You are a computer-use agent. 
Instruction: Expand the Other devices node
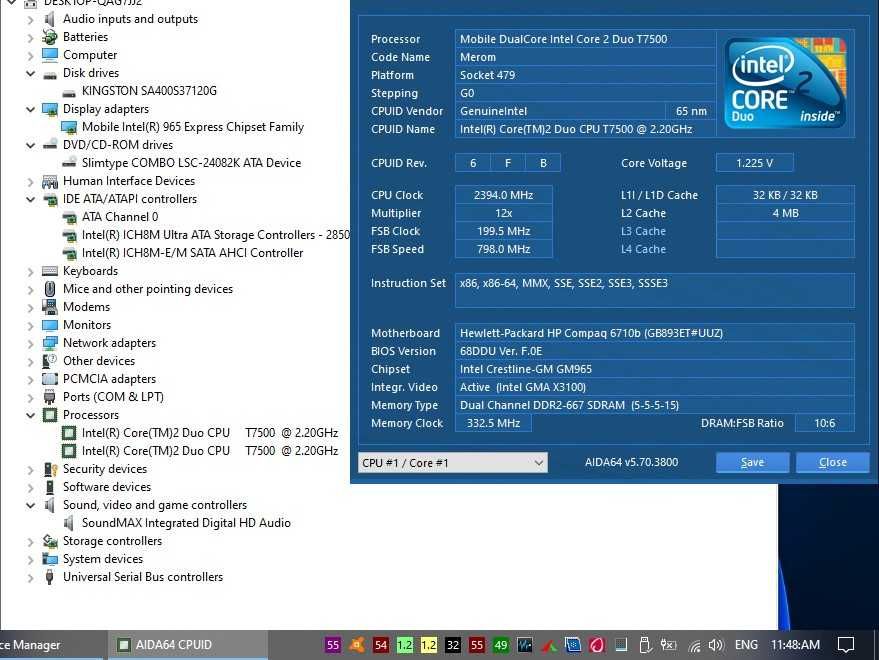[30, 362]
